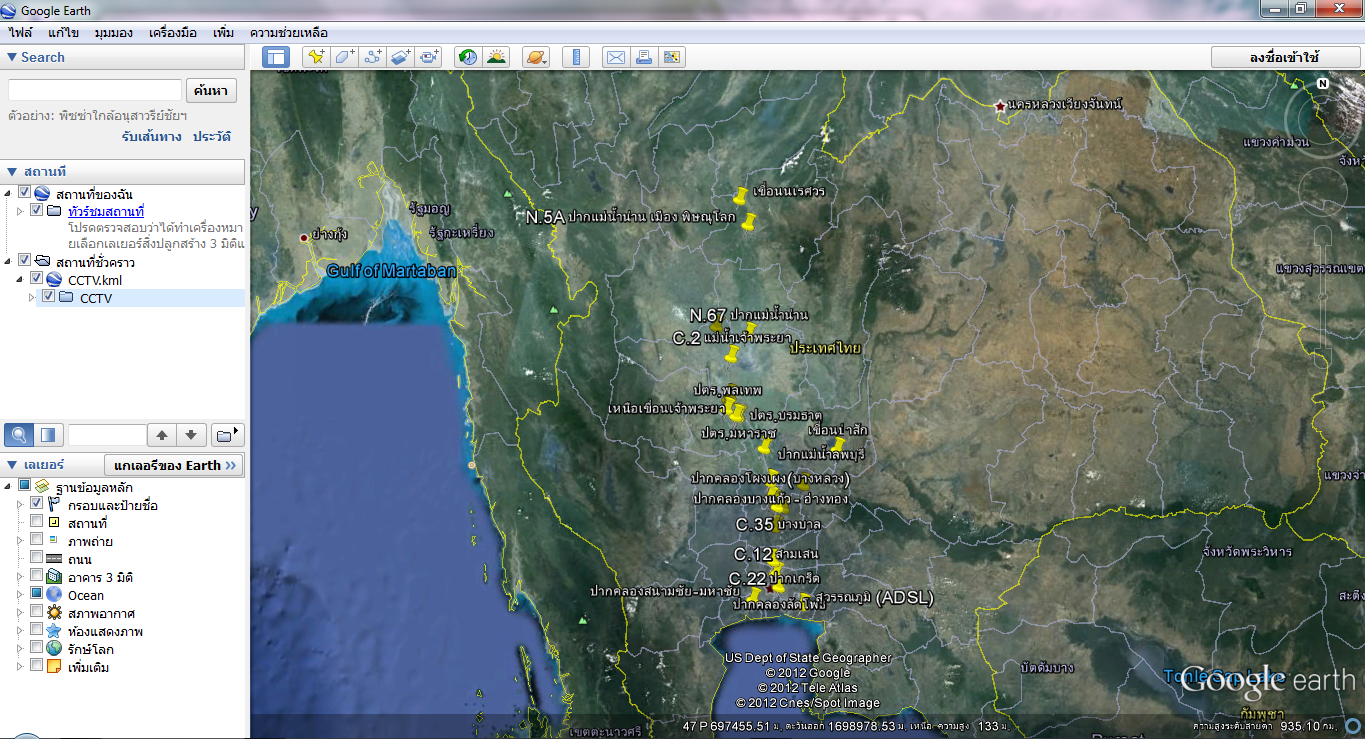Image resolution: width=1365 pixels, height=739 pixels.
Task: Select the Add Polygon tool
Action: pyautogui.click(x=344, y=57)
